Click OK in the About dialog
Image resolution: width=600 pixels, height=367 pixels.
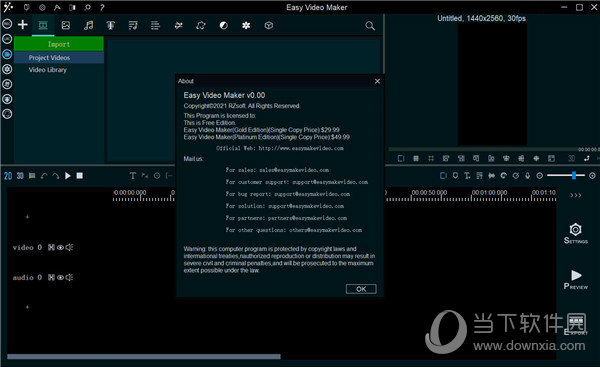(x=361, y=289)
